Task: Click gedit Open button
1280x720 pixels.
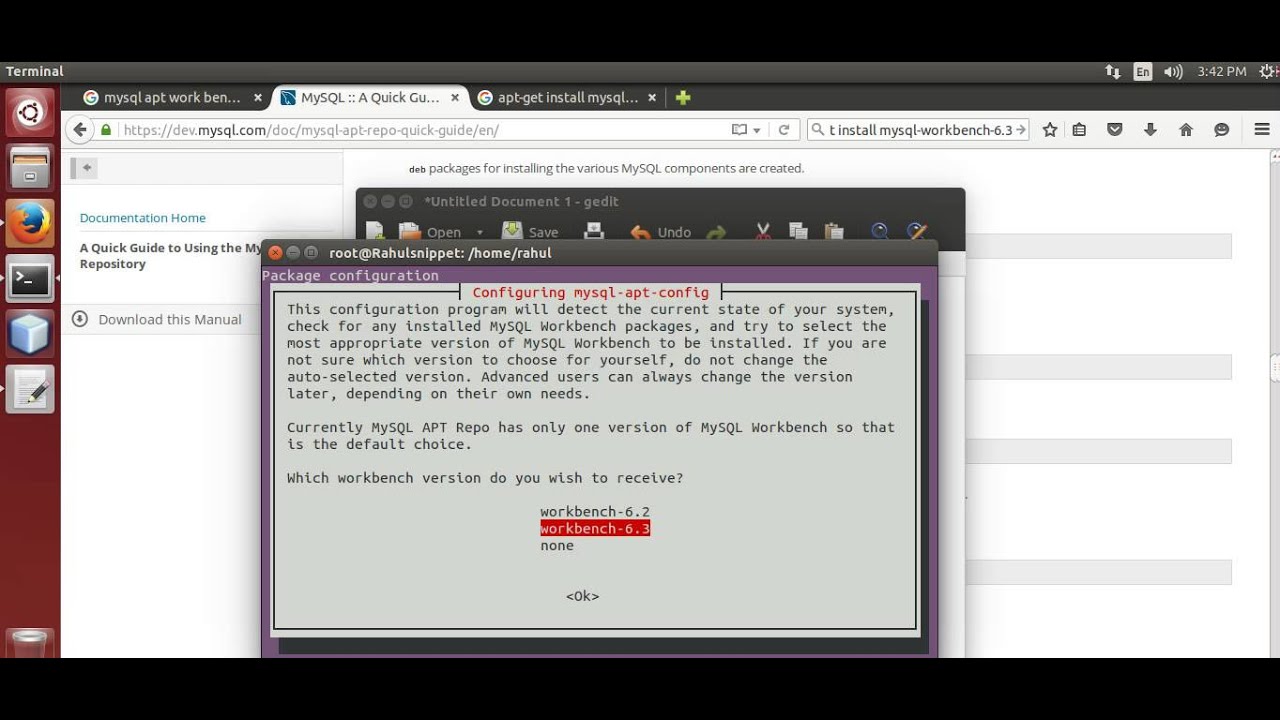Action: click(x=430, y=232)
